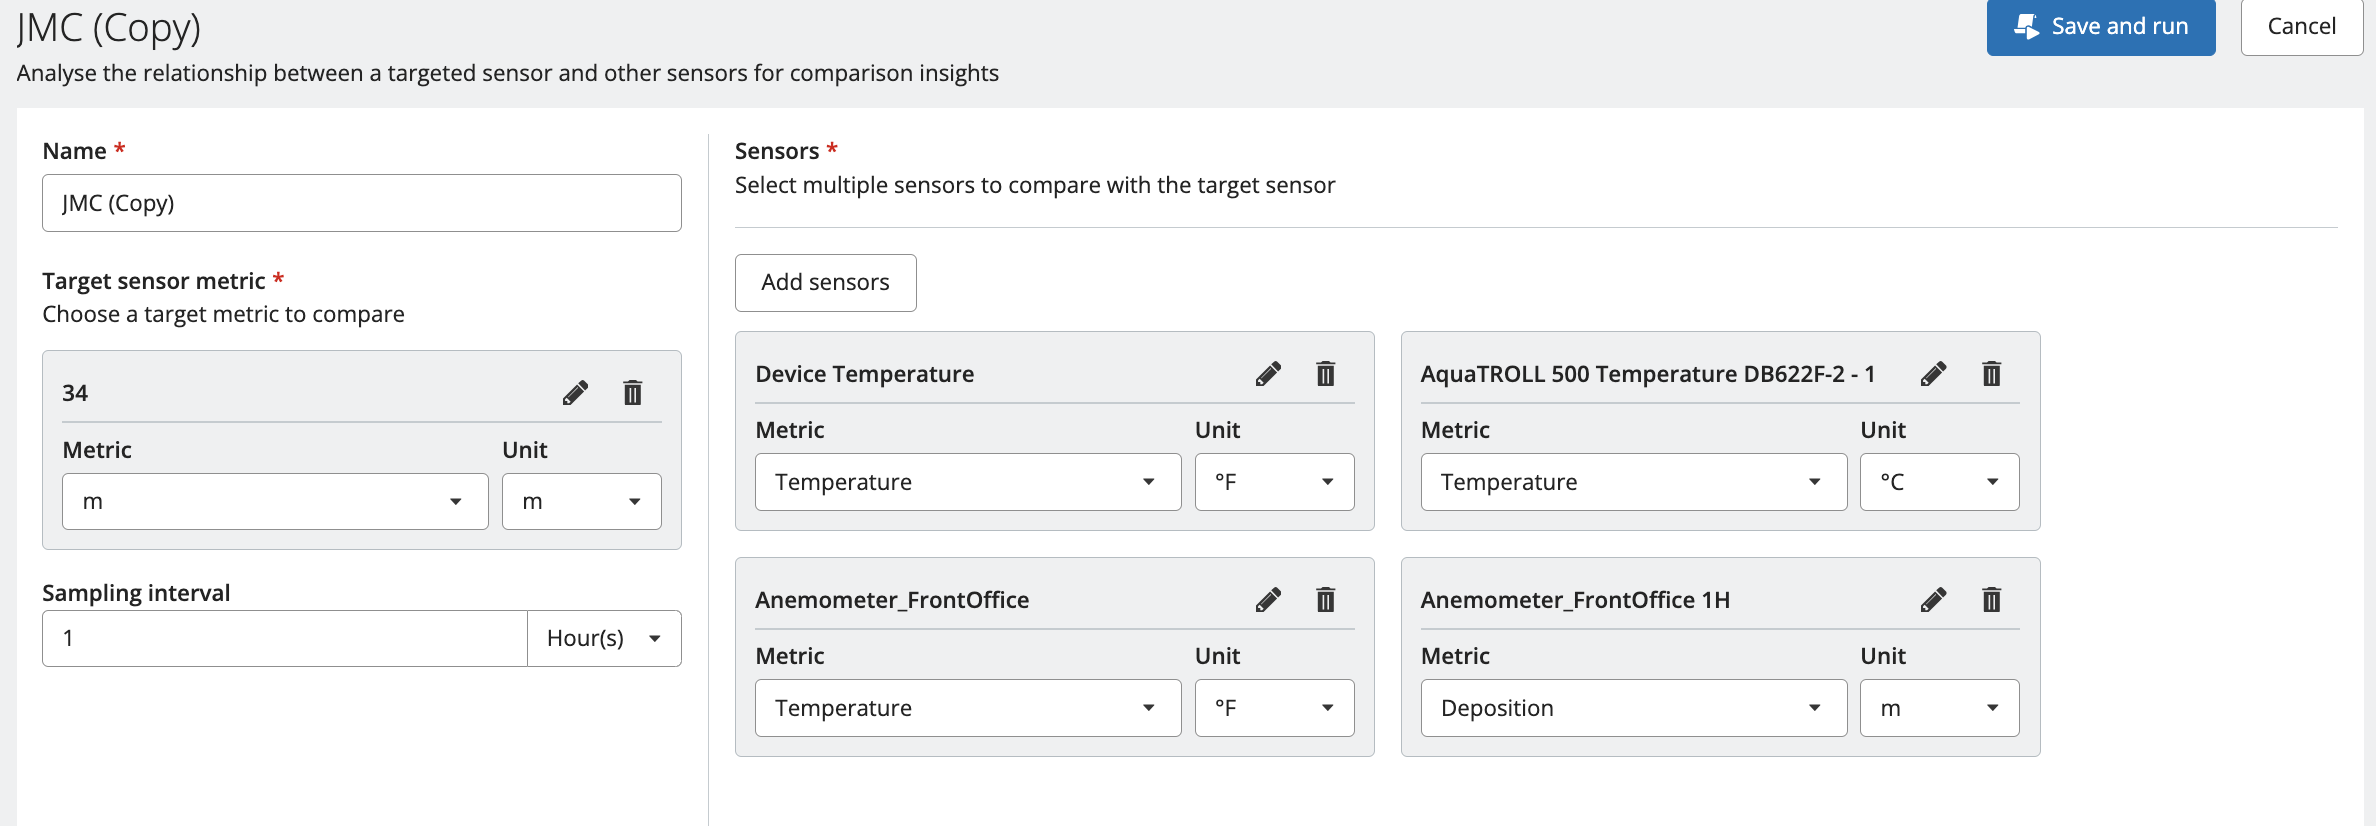Screen dimensions: 2376x826
Task: Edit the Anemometer_FrontOffice sensor
Action: [x=1268, y=600]
